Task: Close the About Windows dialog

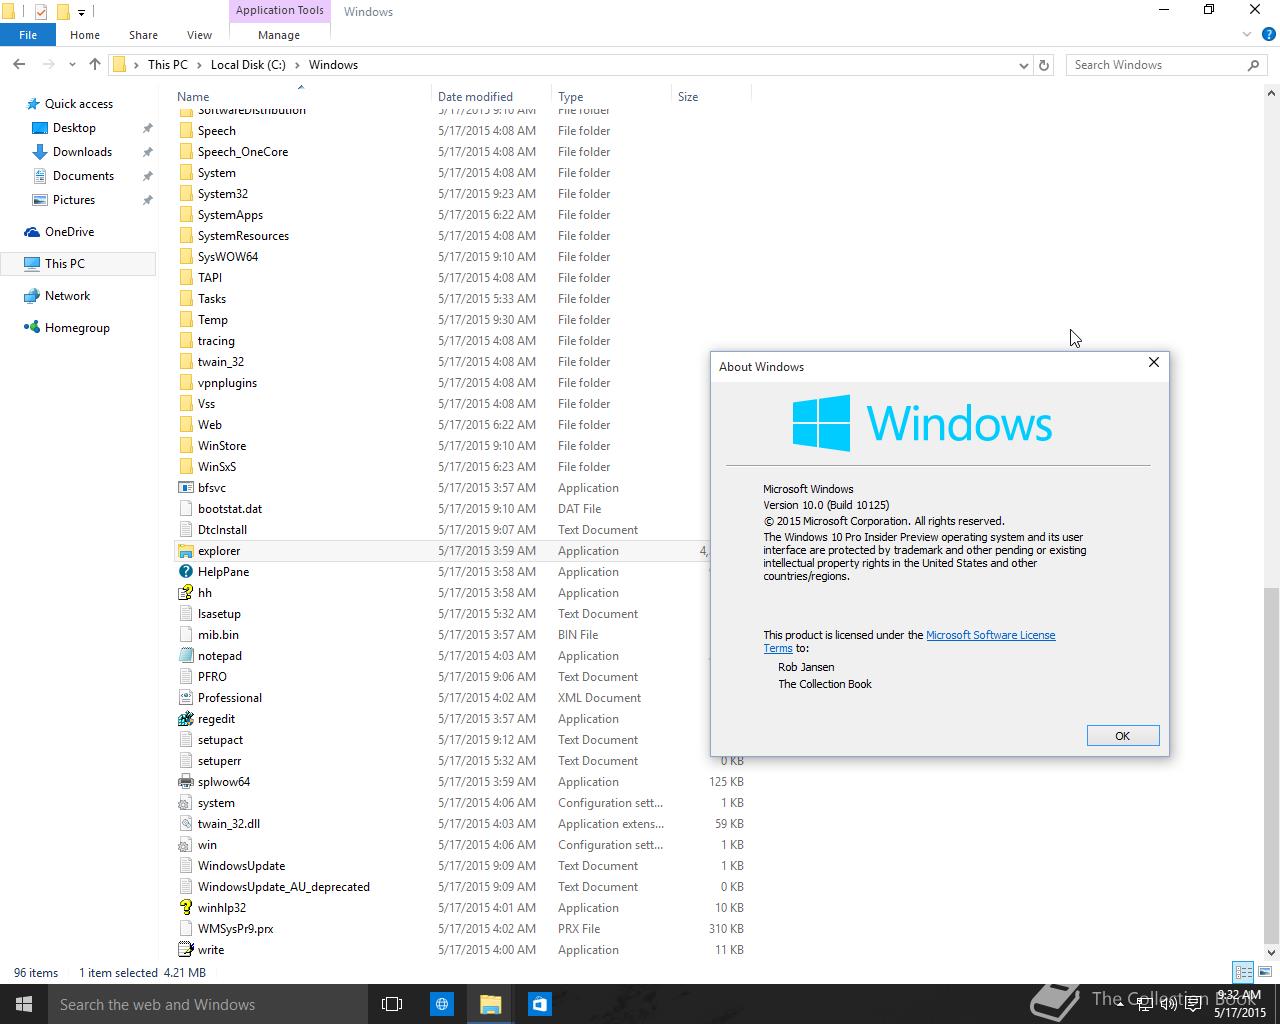Action: (1154, 362)
